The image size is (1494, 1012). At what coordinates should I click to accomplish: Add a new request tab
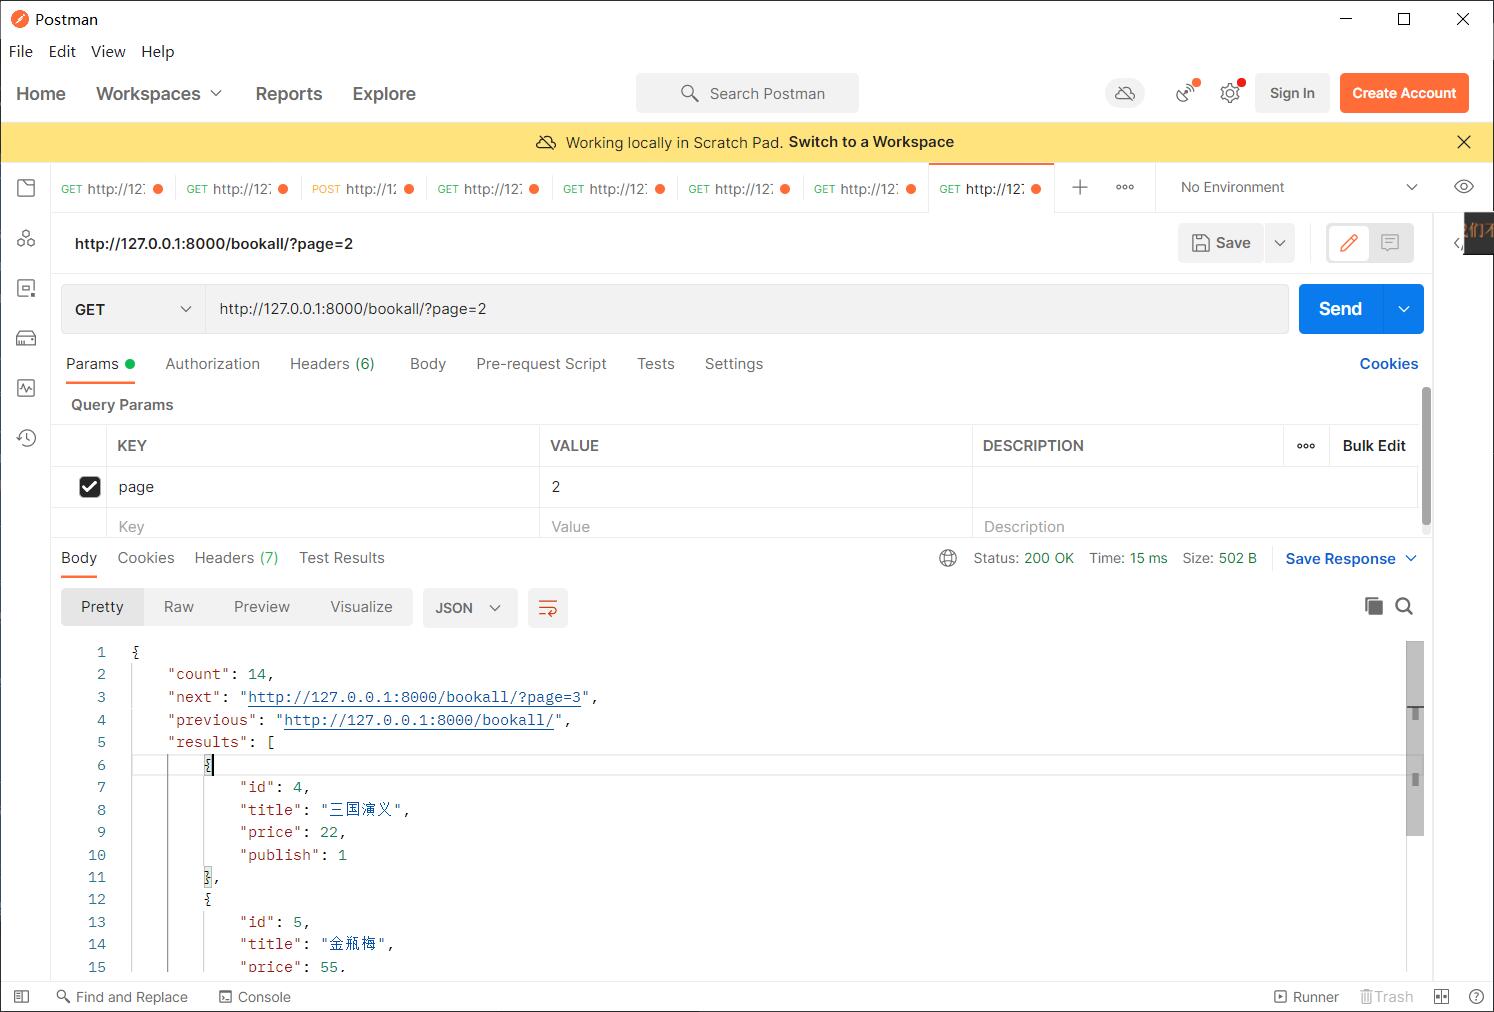[x=1080, y=187]
